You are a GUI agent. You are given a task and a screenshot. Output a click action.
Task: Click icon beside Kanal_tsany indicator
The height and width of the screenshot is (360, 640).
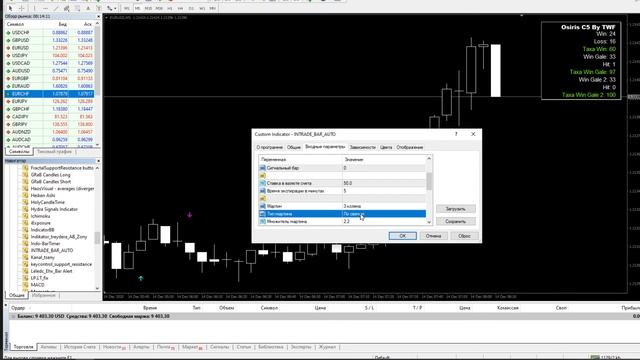coord(25,257)
